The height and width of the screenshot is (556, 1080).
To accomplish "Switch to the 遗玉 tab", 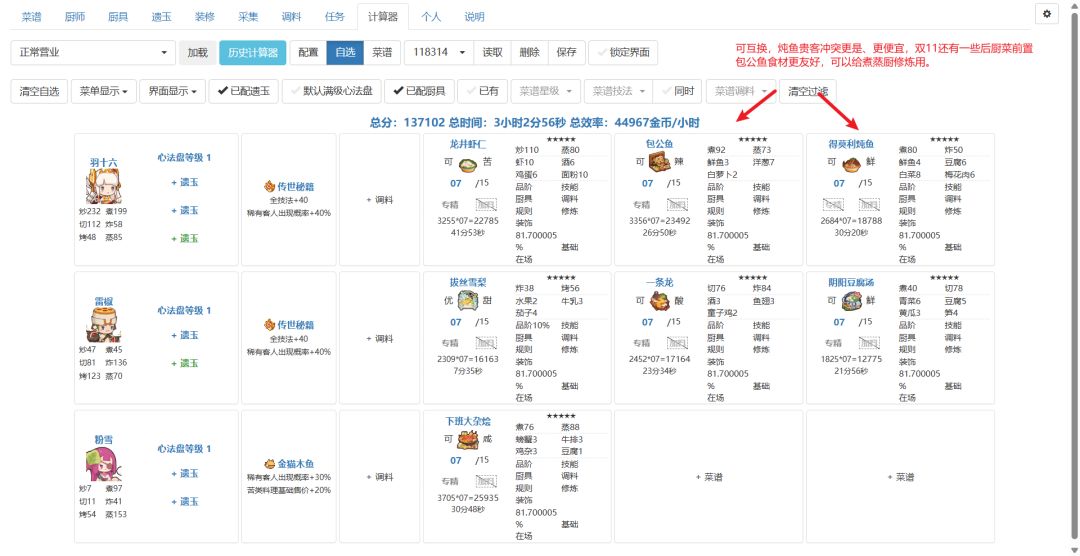I will point(161,17).
